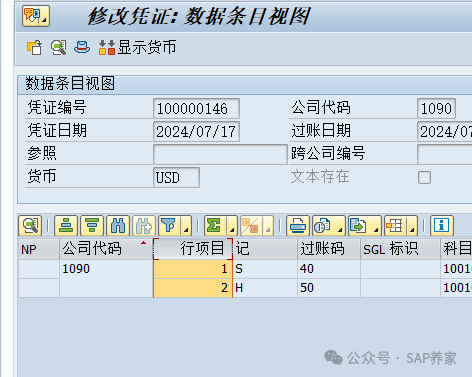This screenshot has height=377, width=472.
Task: Click the display line item details magnifier in the application toolbar
Action: (x=59, y=47)
